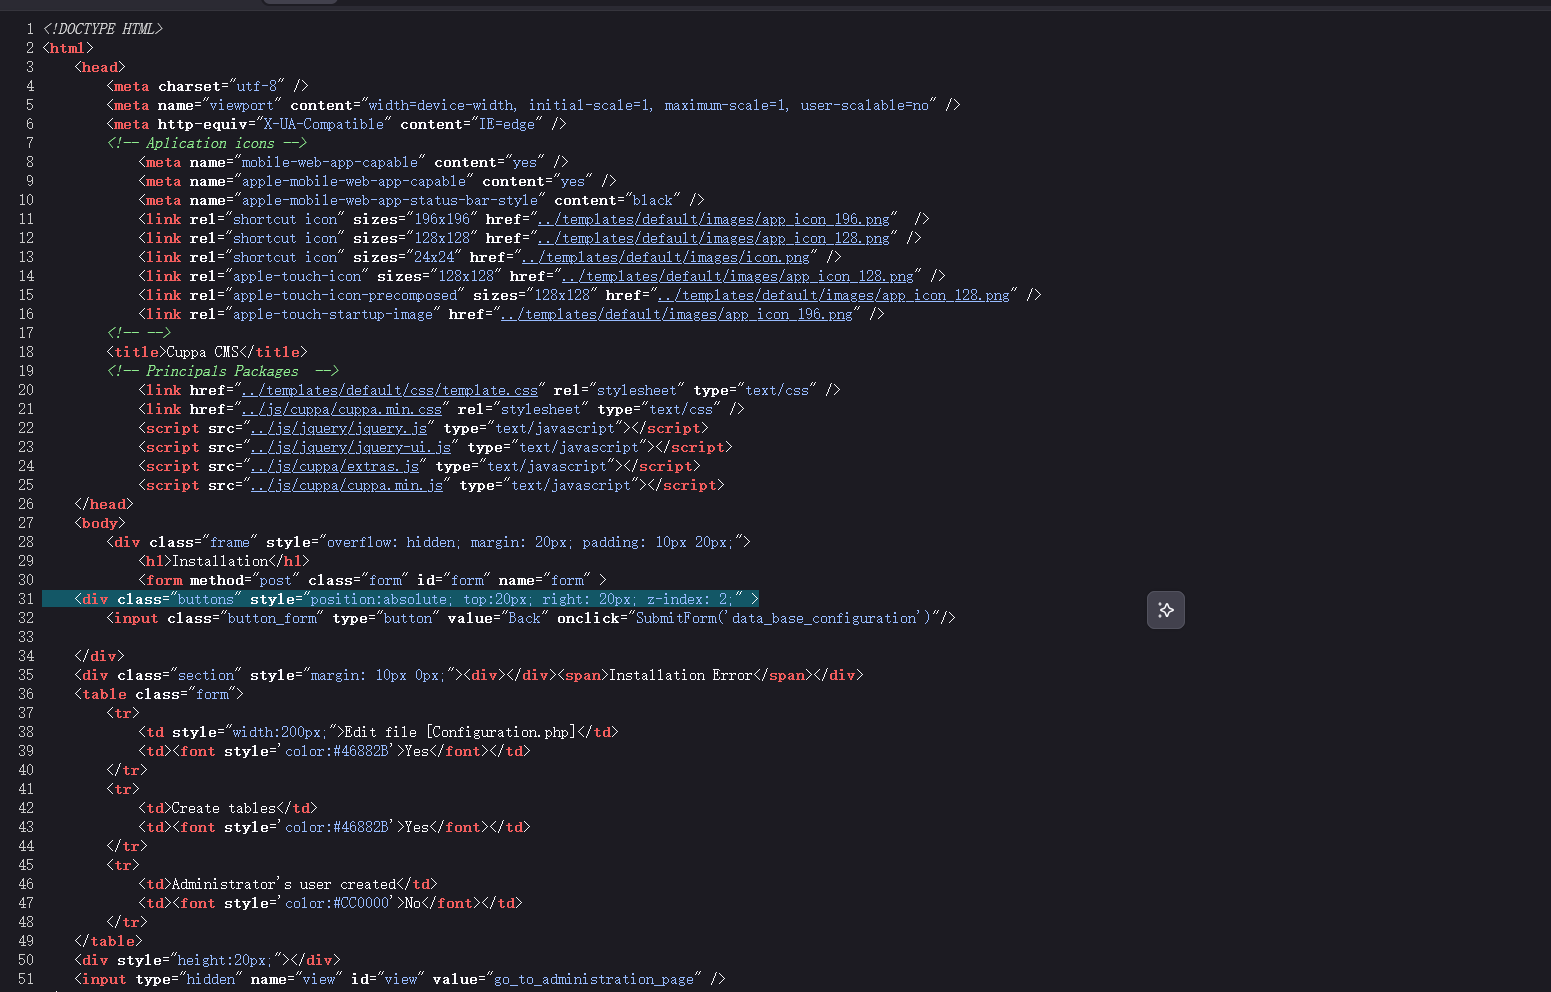1551x992 pixels.
Task: Click the 'viewport' meta name value
Action: 241,105
